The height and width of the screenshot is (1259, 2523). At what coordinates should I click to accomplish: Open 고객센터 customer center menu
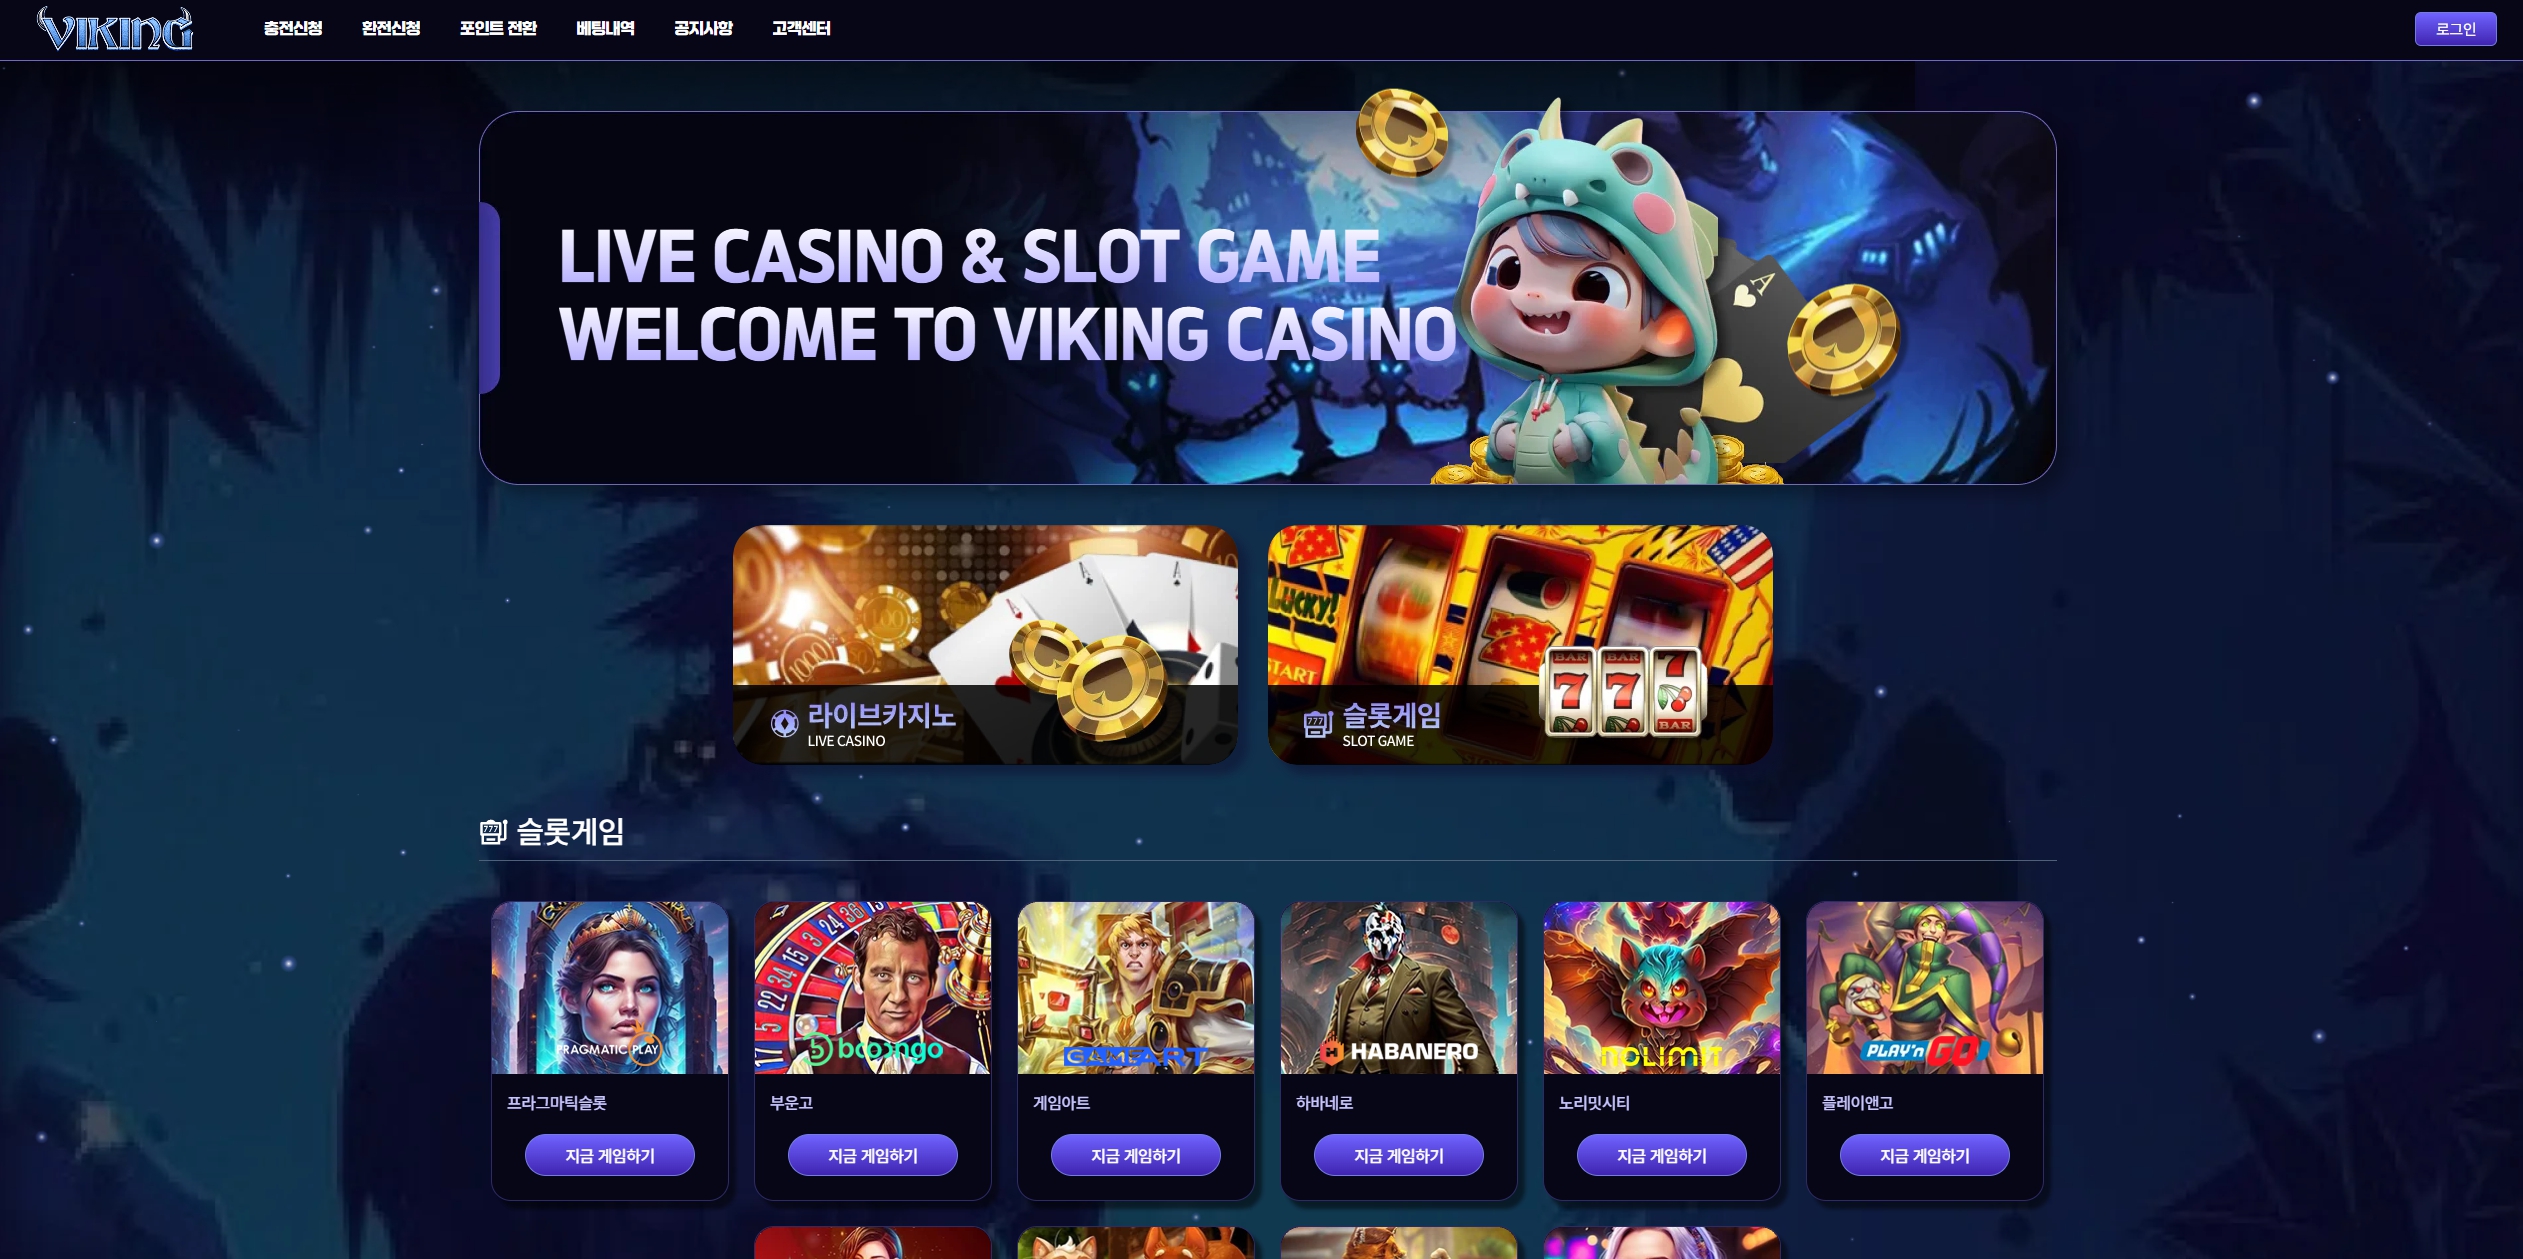click(801, 28)
